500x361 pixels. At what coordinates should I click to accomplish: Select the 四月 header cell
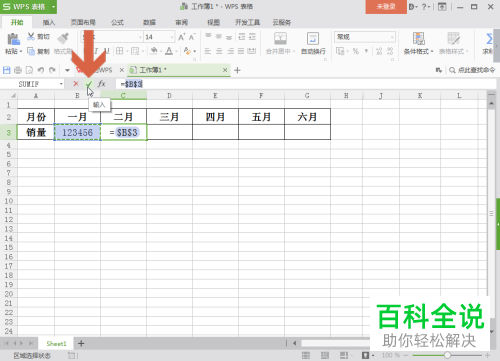[x=215, y=117]
